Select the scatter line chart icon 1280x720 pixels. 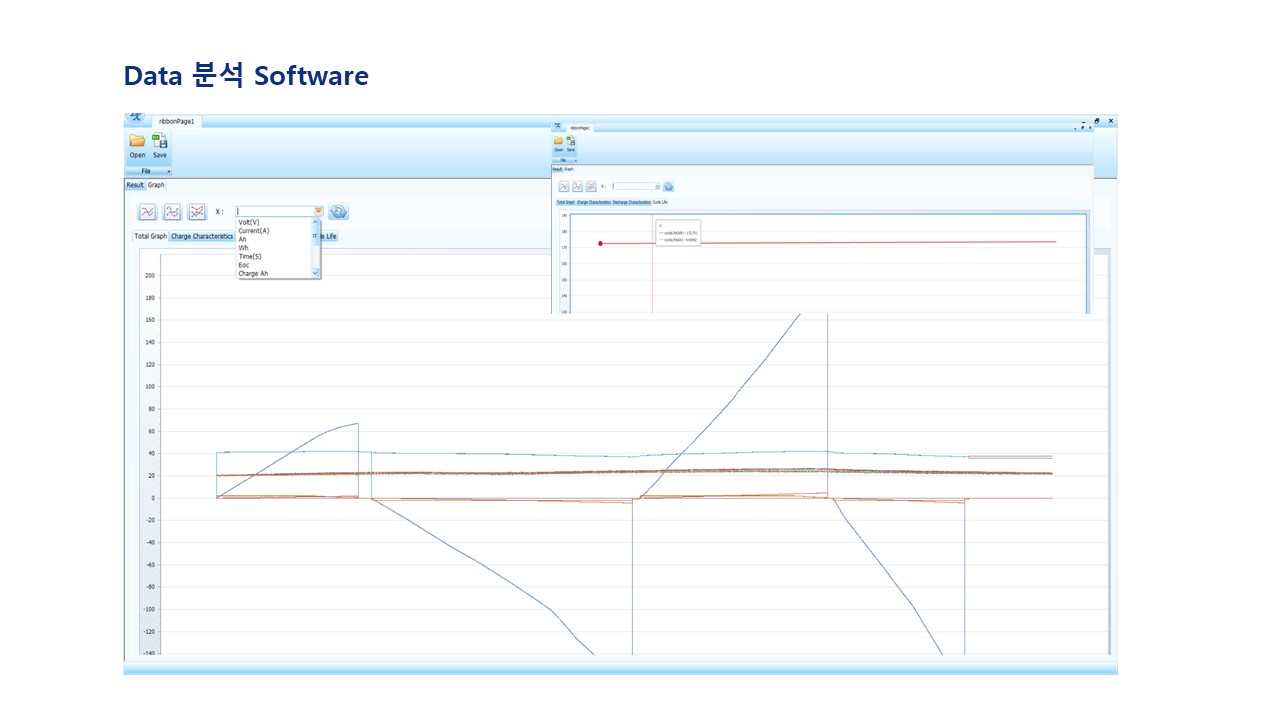[197, 212]
